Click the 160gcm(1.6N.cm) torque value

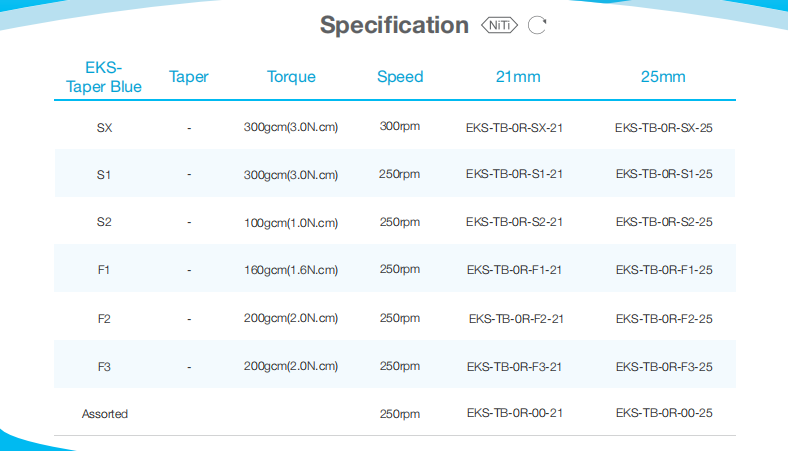click(x=291, y=270)
